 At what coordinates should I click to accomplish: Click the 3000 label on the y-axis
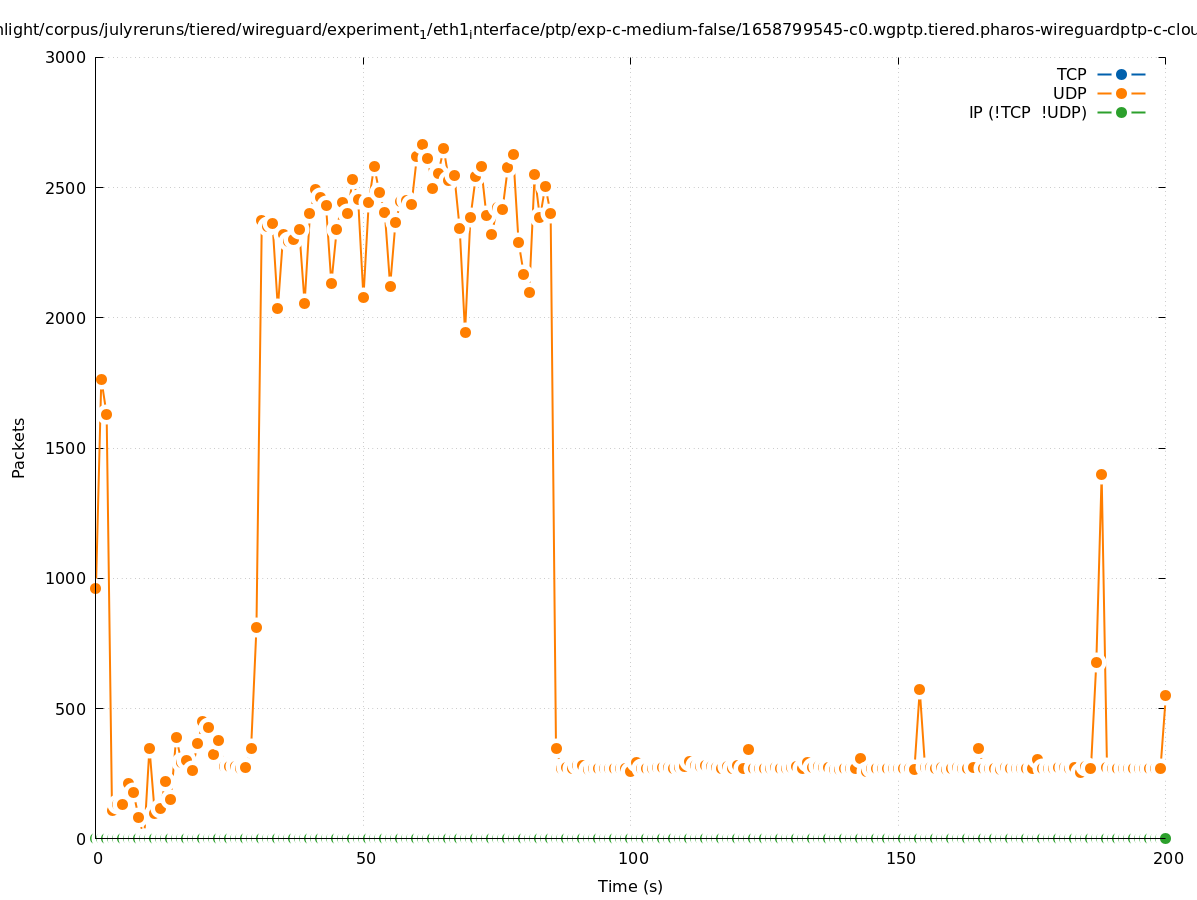[67, 57]
